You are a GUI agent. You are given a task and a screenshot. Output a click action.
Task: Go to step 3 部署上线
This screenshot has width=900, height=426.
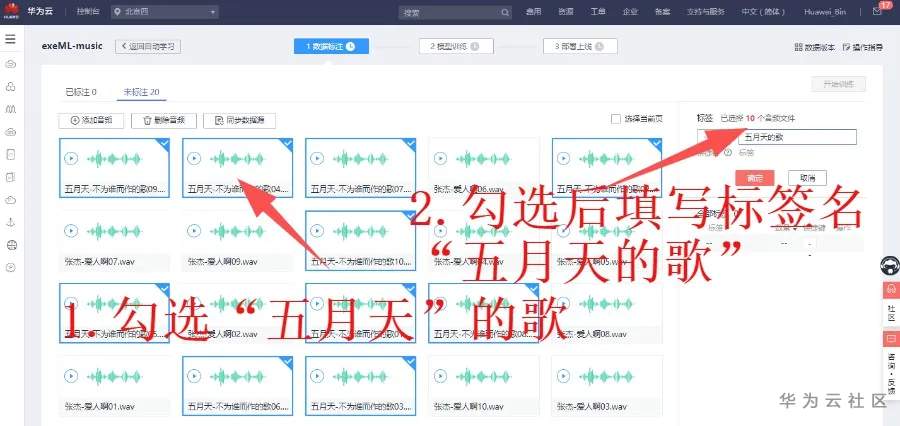pyautogui.click(x=580, y=47)
